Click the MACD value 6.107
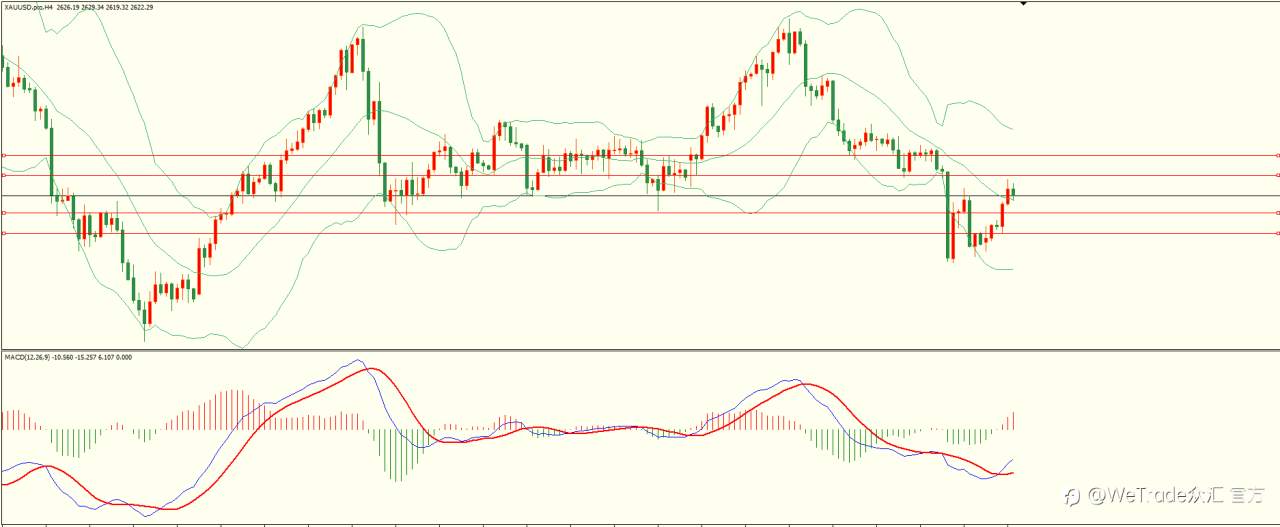The width and height of the screenshot is (1280, 527). pyautogui.click(x=106, y=357)
